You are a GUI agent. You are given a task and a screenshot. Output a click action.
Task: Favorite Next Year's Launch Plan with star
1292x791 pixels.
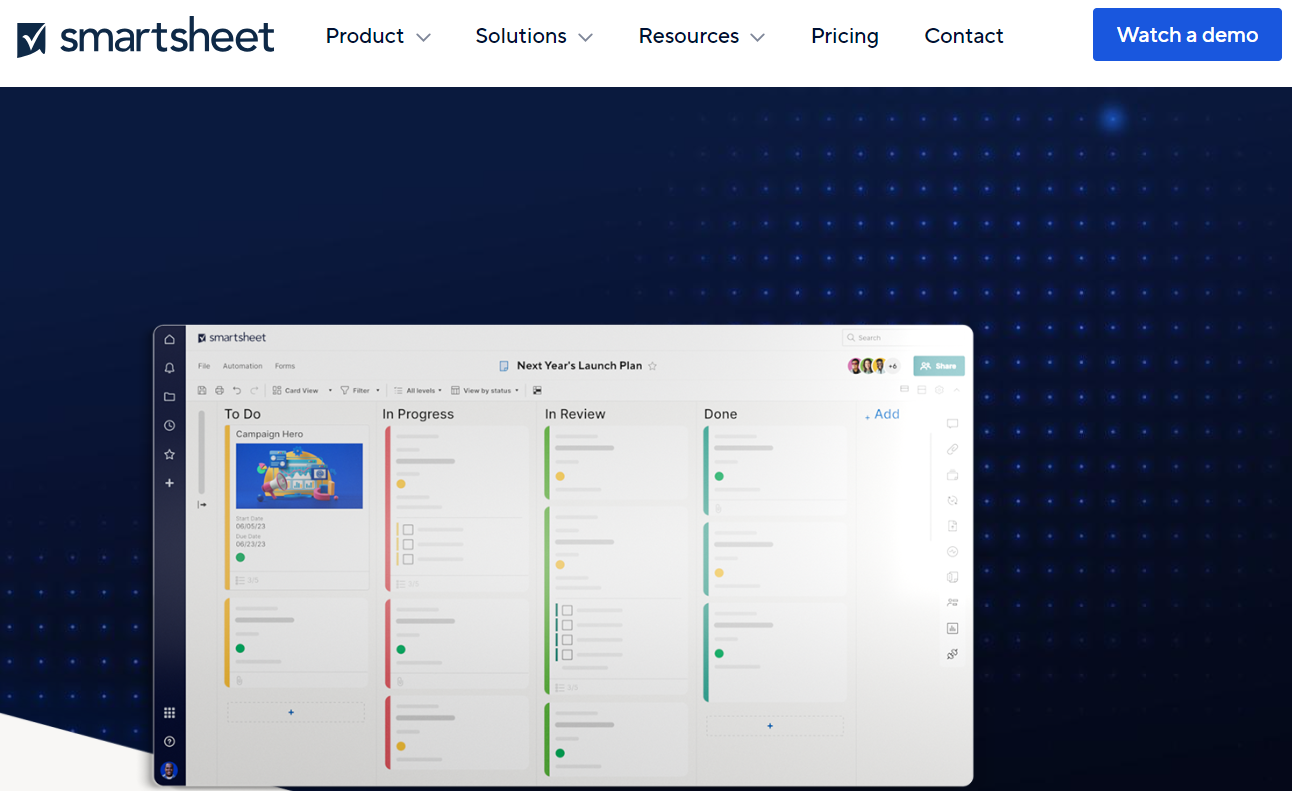point(652,366)
